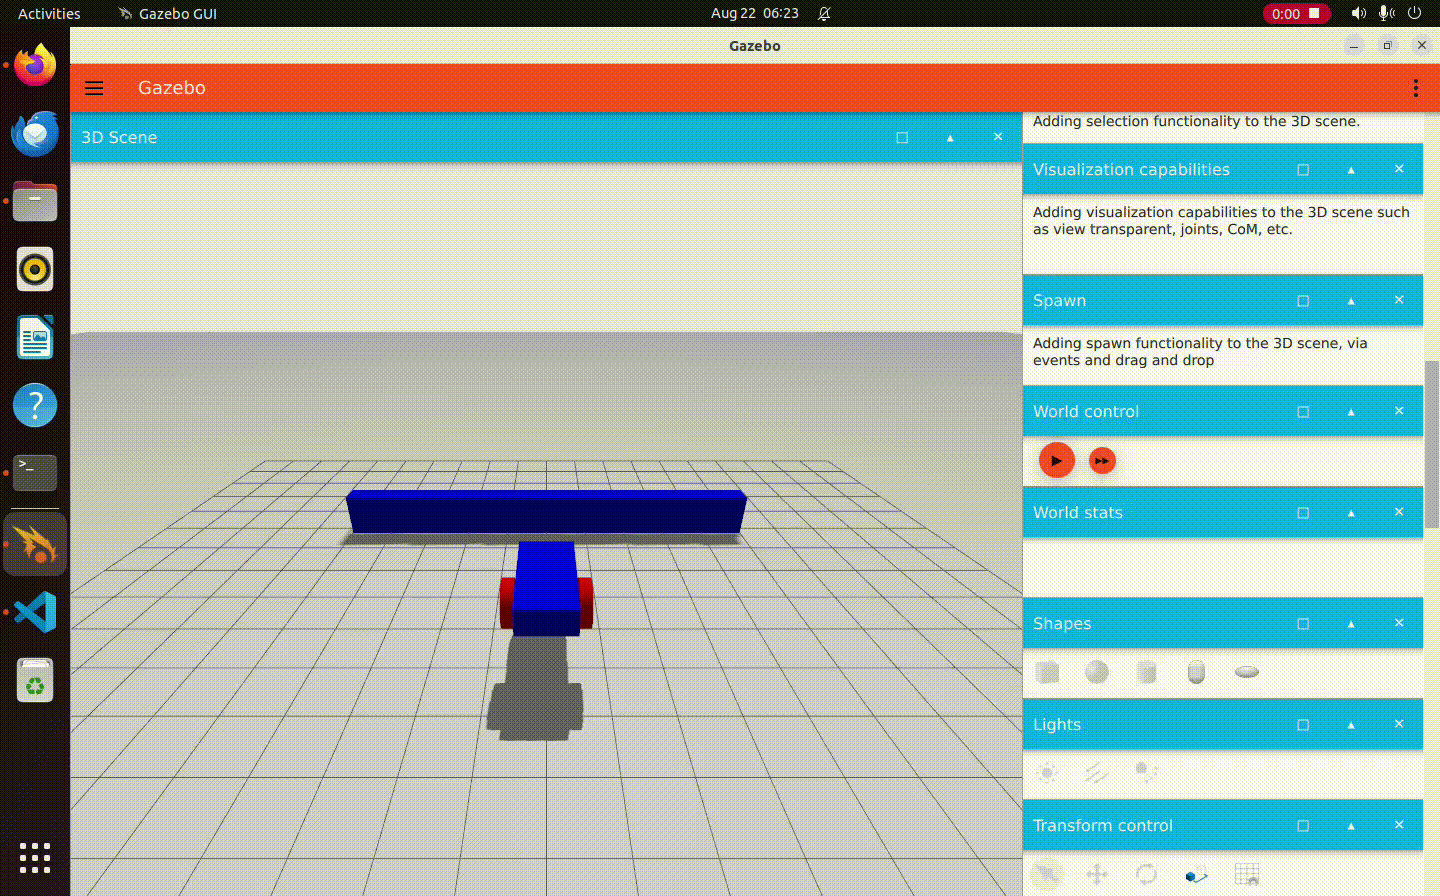Collapse the 3D Scene panel
Screen dimensions: 1440x896
click(950, 138)
